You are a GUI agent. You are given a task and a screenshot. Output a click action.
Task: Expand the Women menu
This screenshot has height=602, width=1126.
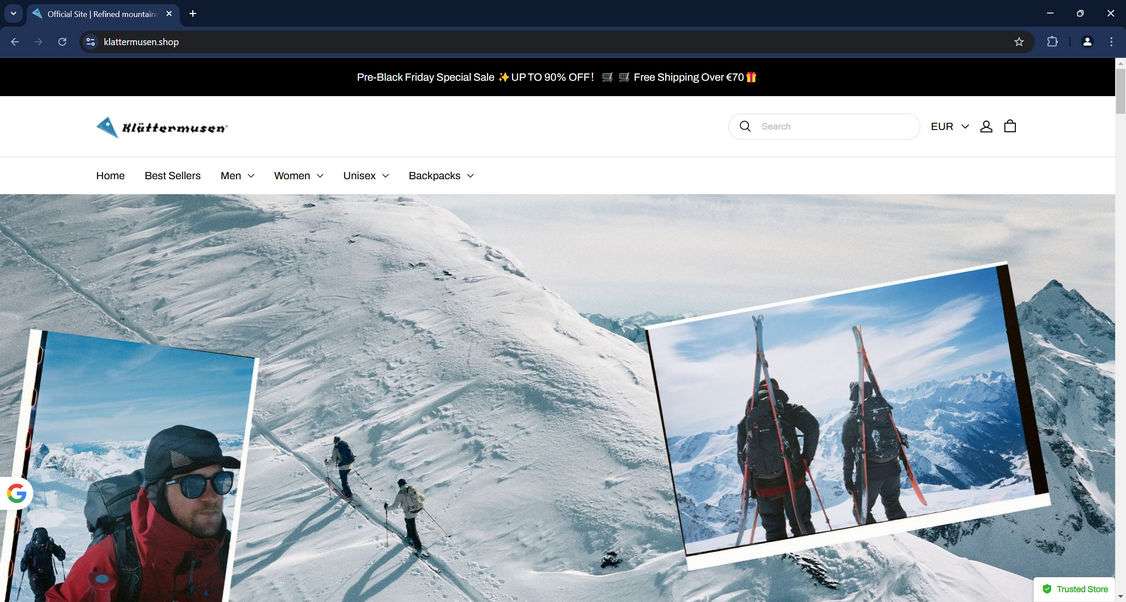click(x=299, y=176)
